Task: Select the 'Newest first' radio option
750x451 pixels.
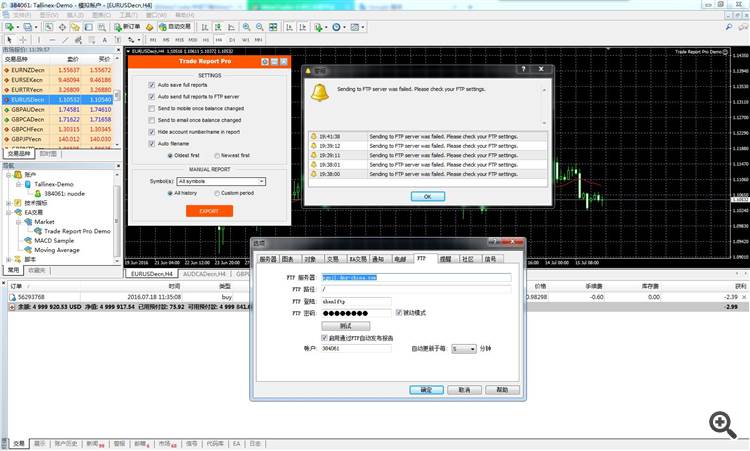Action: point(217,155)
